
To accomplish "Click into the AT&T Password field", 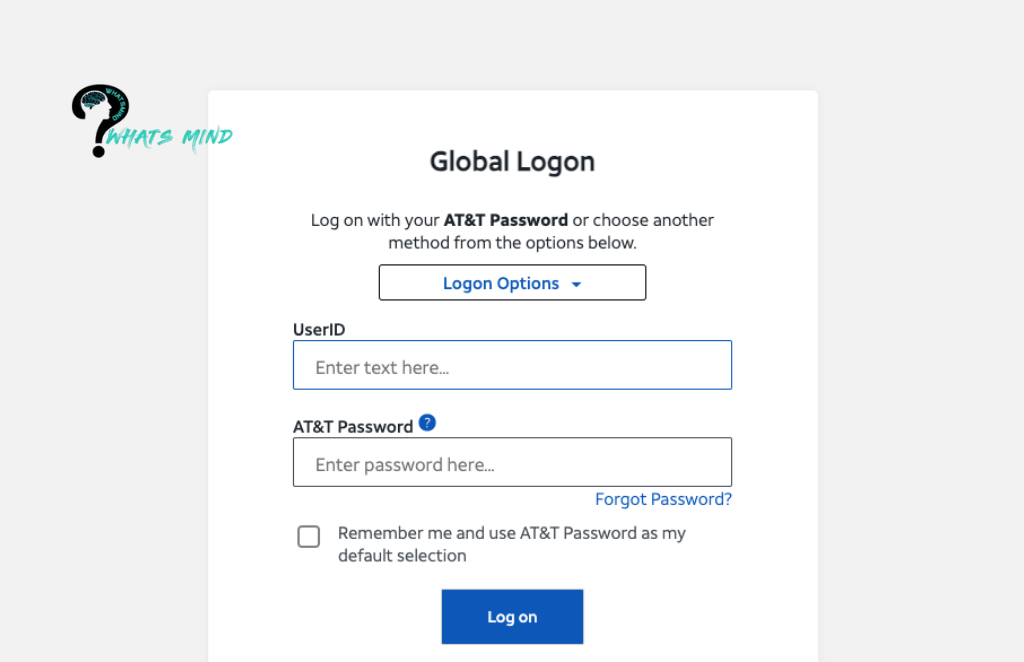I will click(512, 462).
